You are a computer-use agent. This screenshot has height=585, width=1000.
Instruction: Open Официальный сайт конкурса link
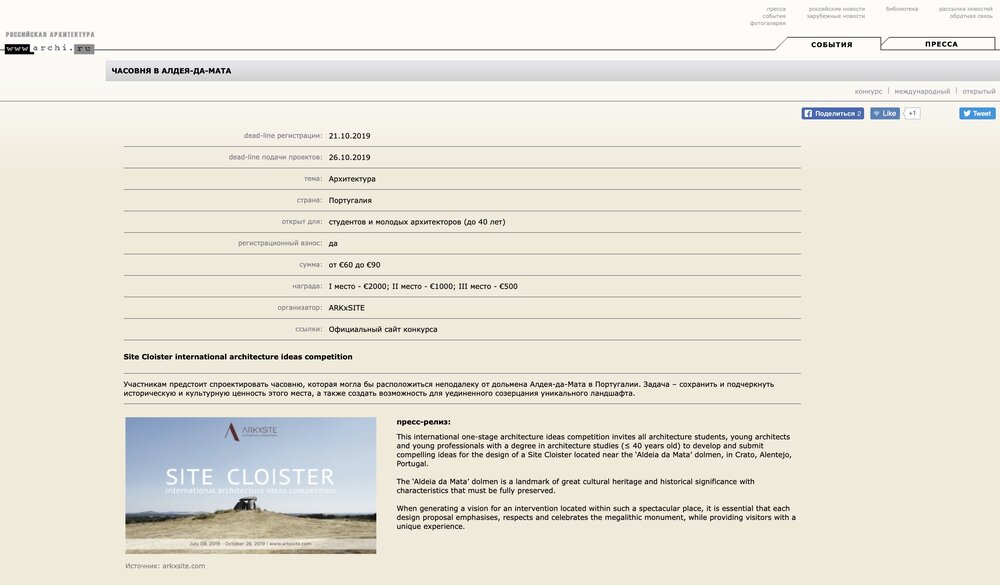[382, 329]
